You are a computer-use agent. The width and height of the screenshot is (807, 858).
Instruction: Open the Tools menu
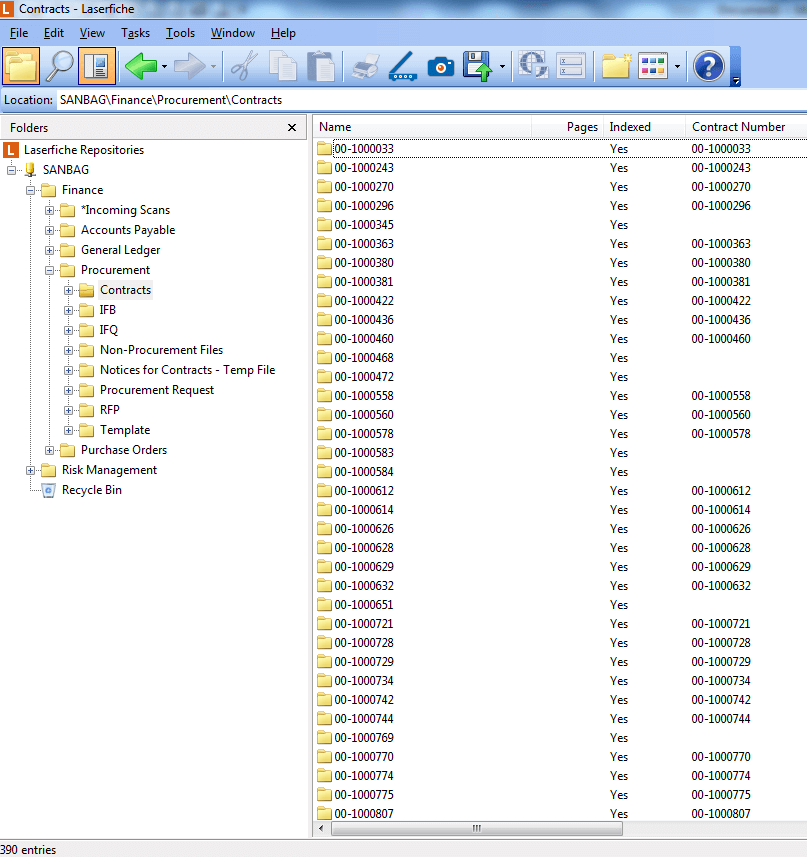[181, 33]
